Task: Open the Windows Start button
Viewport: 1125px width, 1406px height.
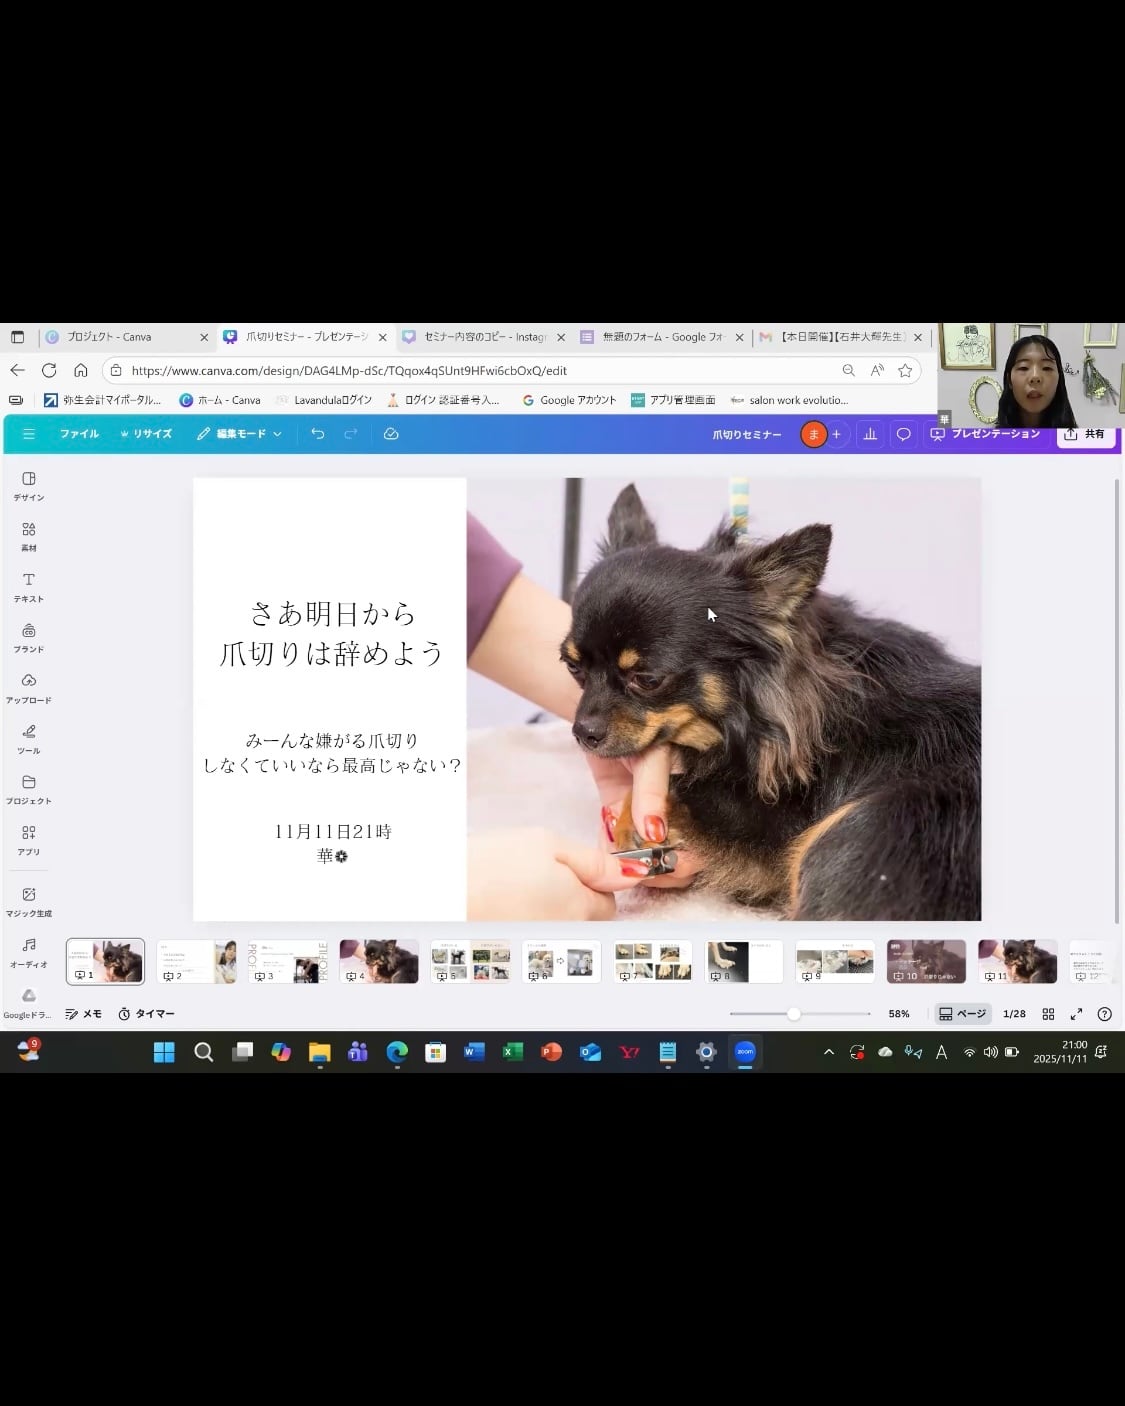Action: pyautogui.click(x=164, y=1052)
